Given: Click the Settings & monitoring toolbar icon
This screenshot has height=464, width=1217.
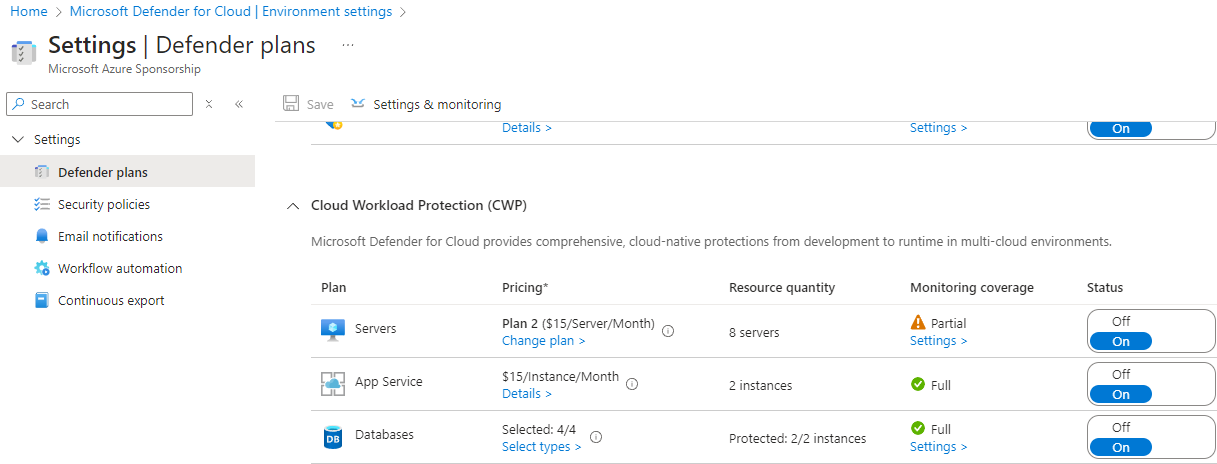Looking at the screenshot, I should pyautogui.click(x=358, y=104).
